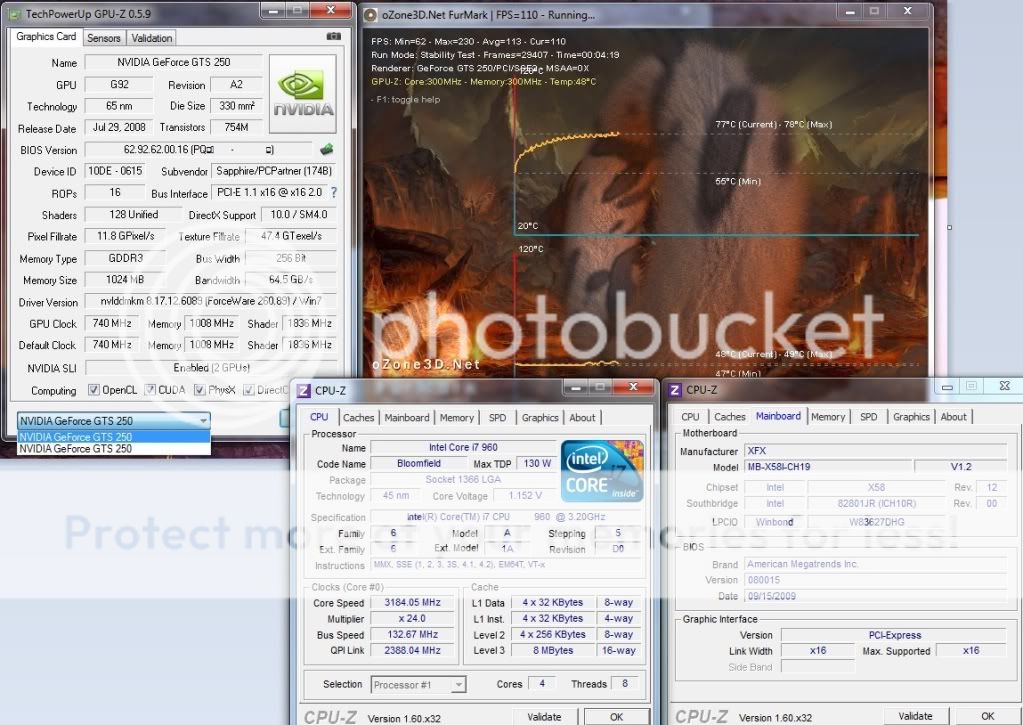
Task: Close the CPU-Z processor window
Action: (633, 388)
